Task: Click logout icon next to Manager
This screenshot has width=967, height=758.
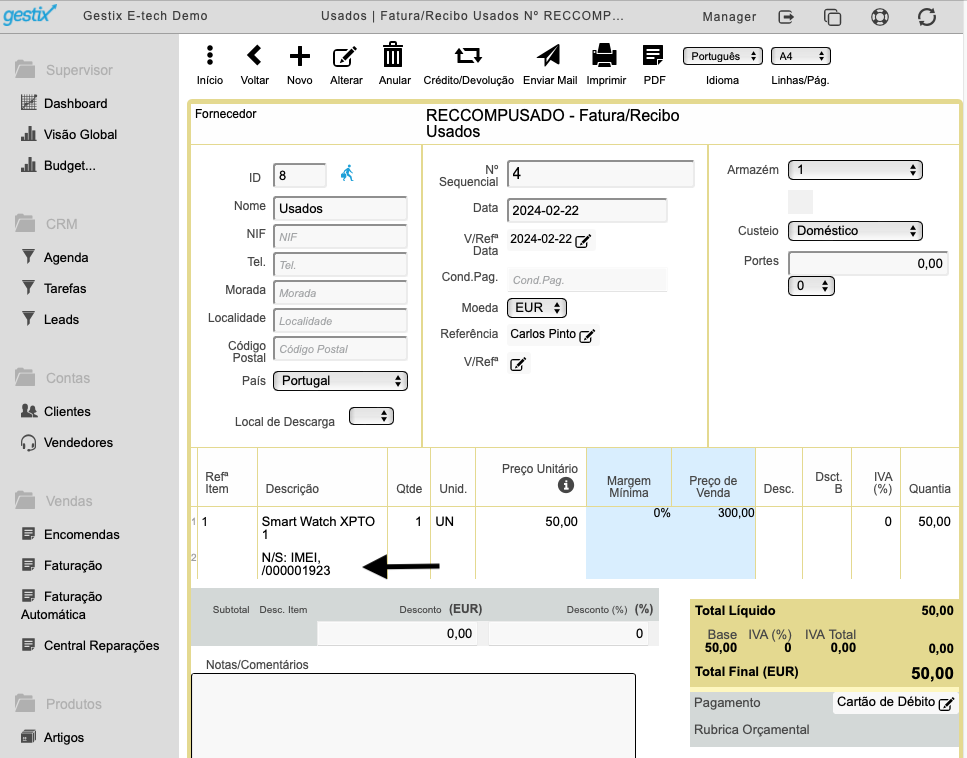Action: point(786,17)
